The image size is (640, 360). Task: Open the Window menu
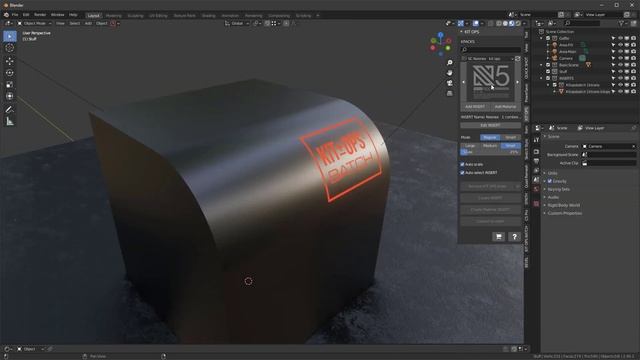[x=58, y=15]
